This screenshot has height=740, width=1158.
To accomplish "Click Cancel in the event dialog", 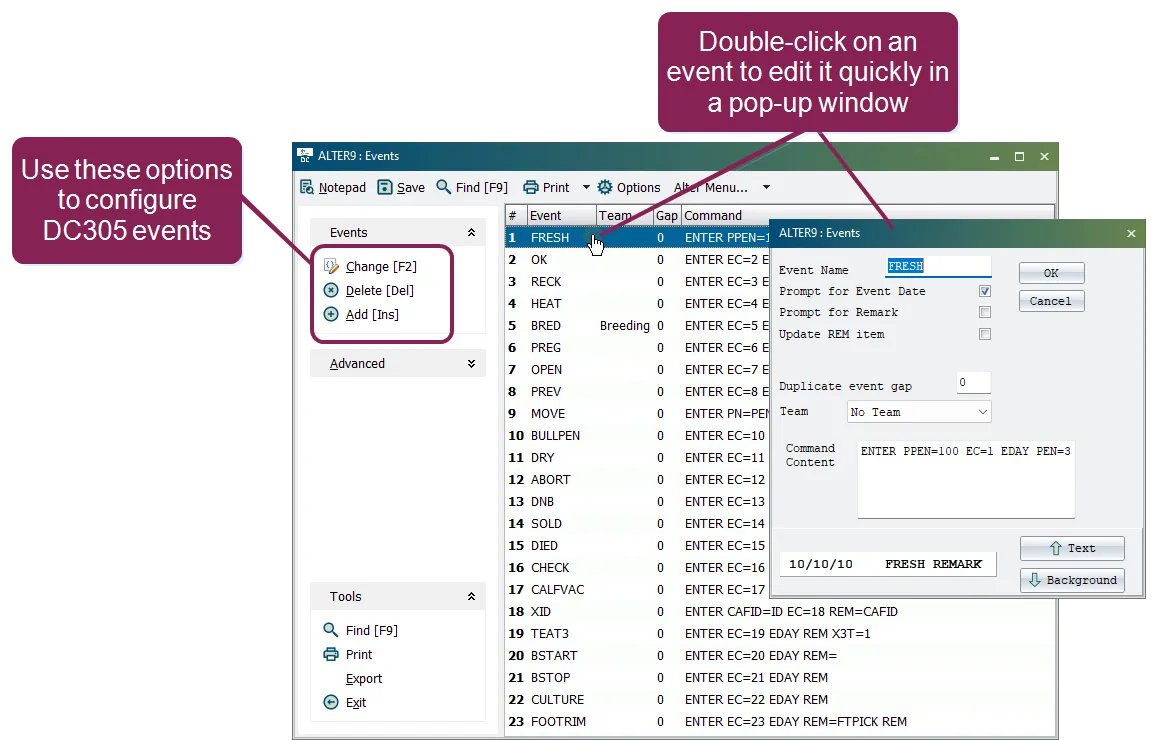I will (1052, 301).
